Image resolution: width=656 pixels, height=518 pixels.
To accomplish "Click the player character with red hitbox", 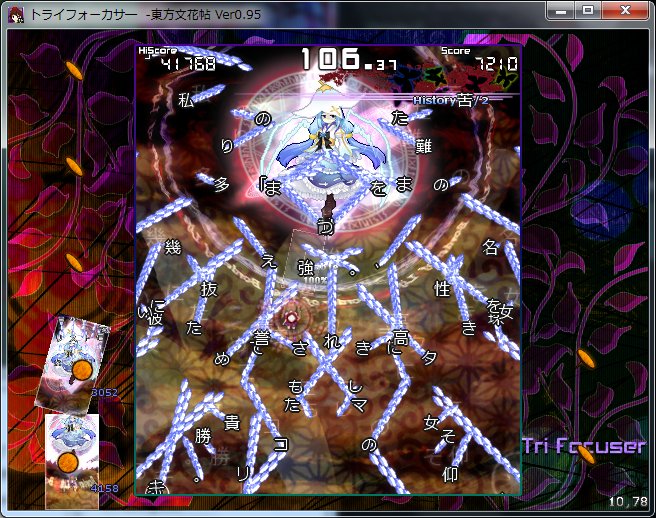I will [290, 319].
